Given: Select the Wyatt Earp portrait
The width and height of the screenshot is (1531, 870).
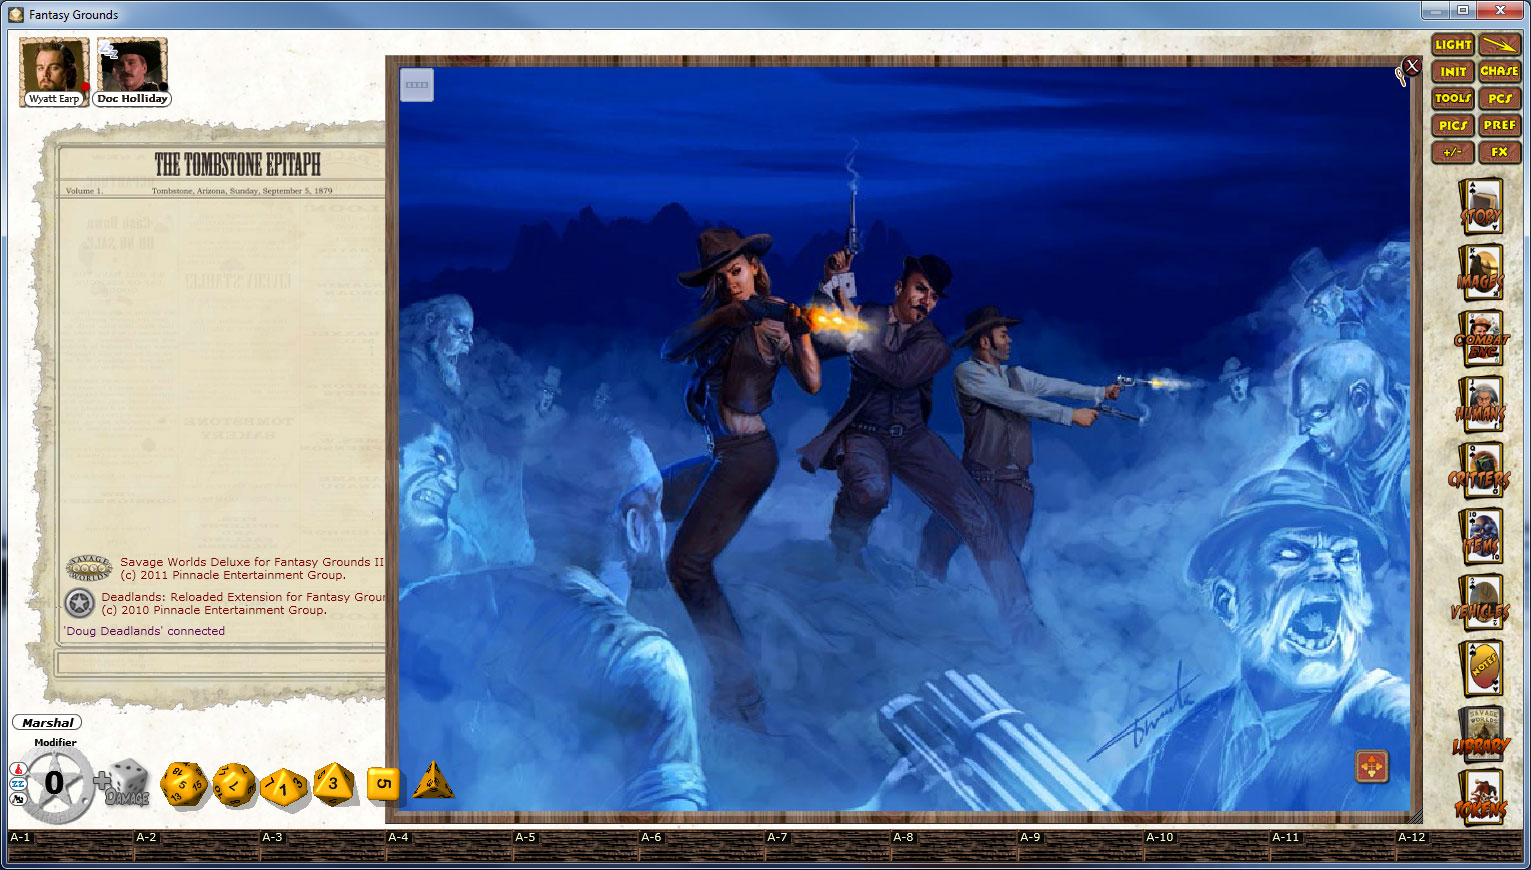Looking at the screenshot, I should coord(52,65).
